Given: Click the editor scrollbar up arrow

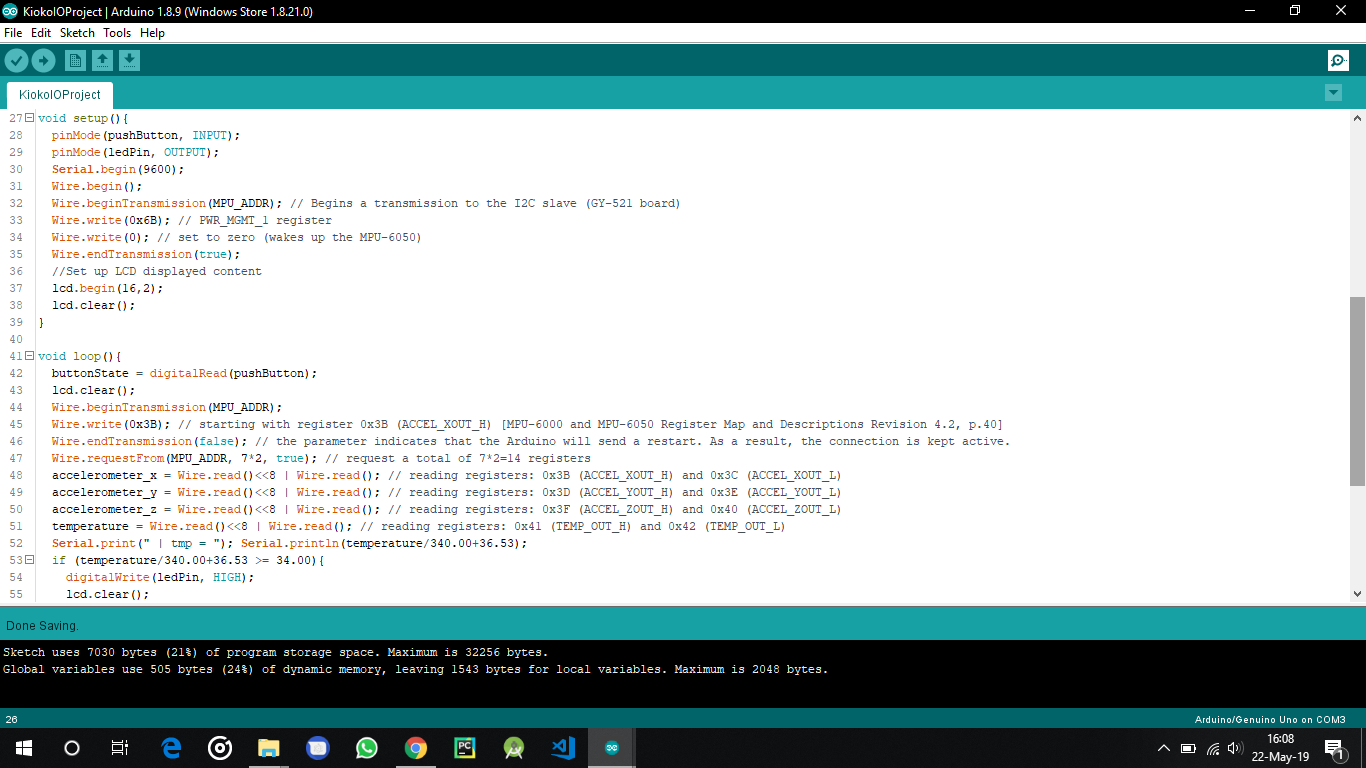Looking at the screenshot, I should tap(1357, 118).
